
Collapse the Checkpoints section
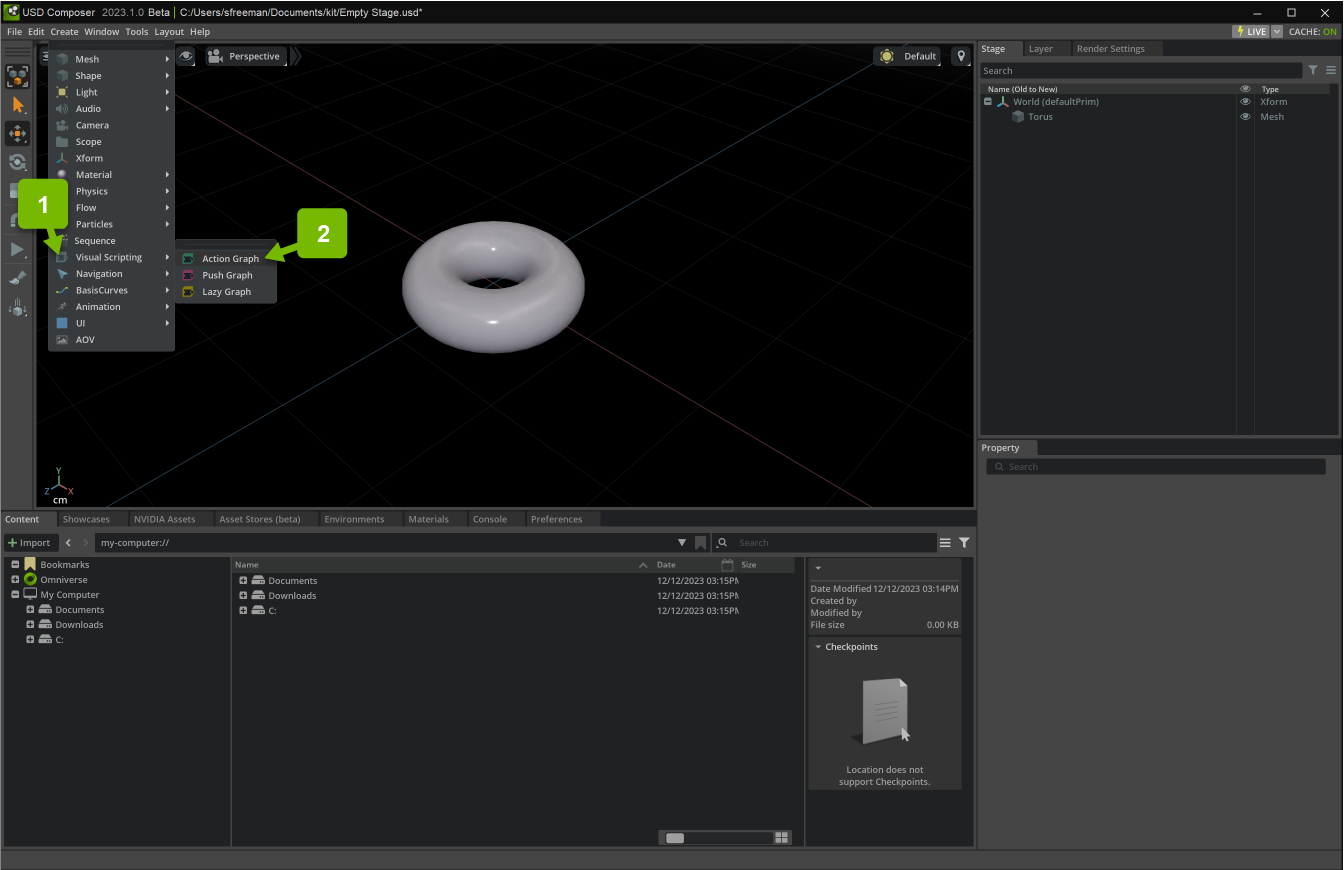pos(818,647)
